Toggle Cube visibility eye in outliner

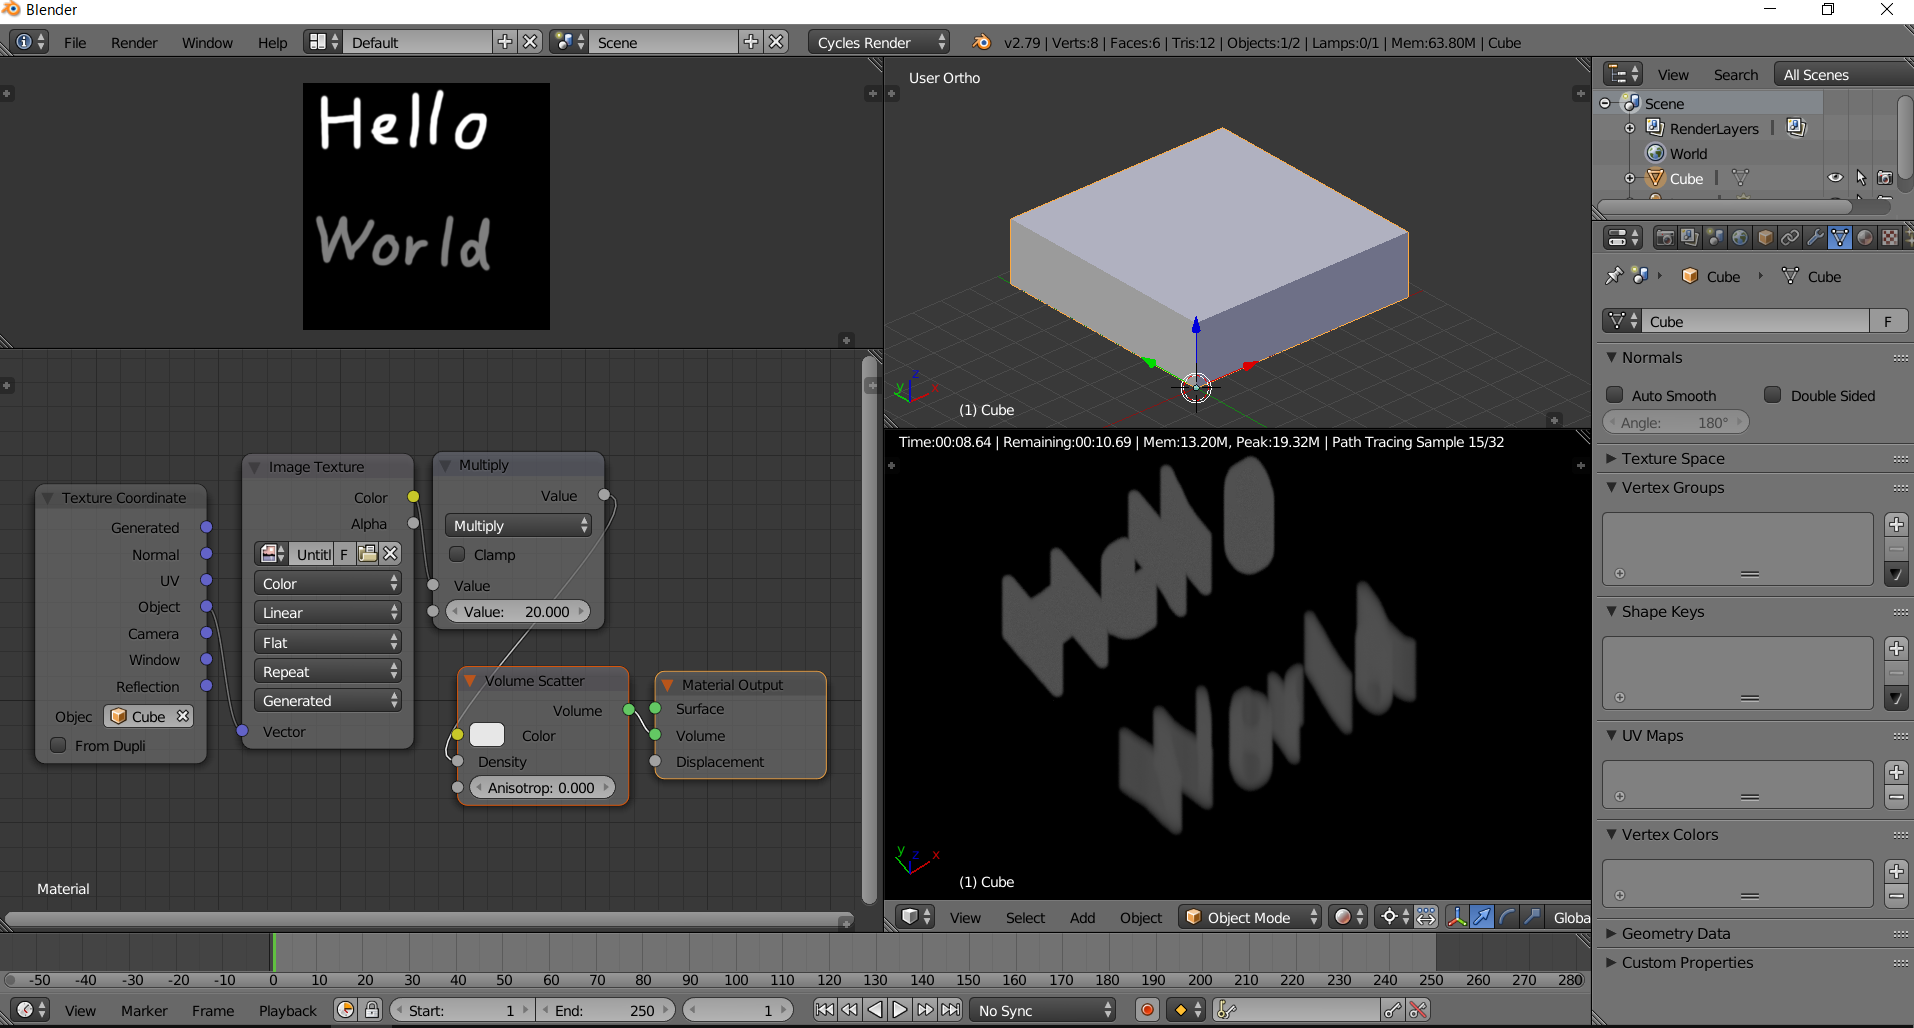click(1836, 178)
